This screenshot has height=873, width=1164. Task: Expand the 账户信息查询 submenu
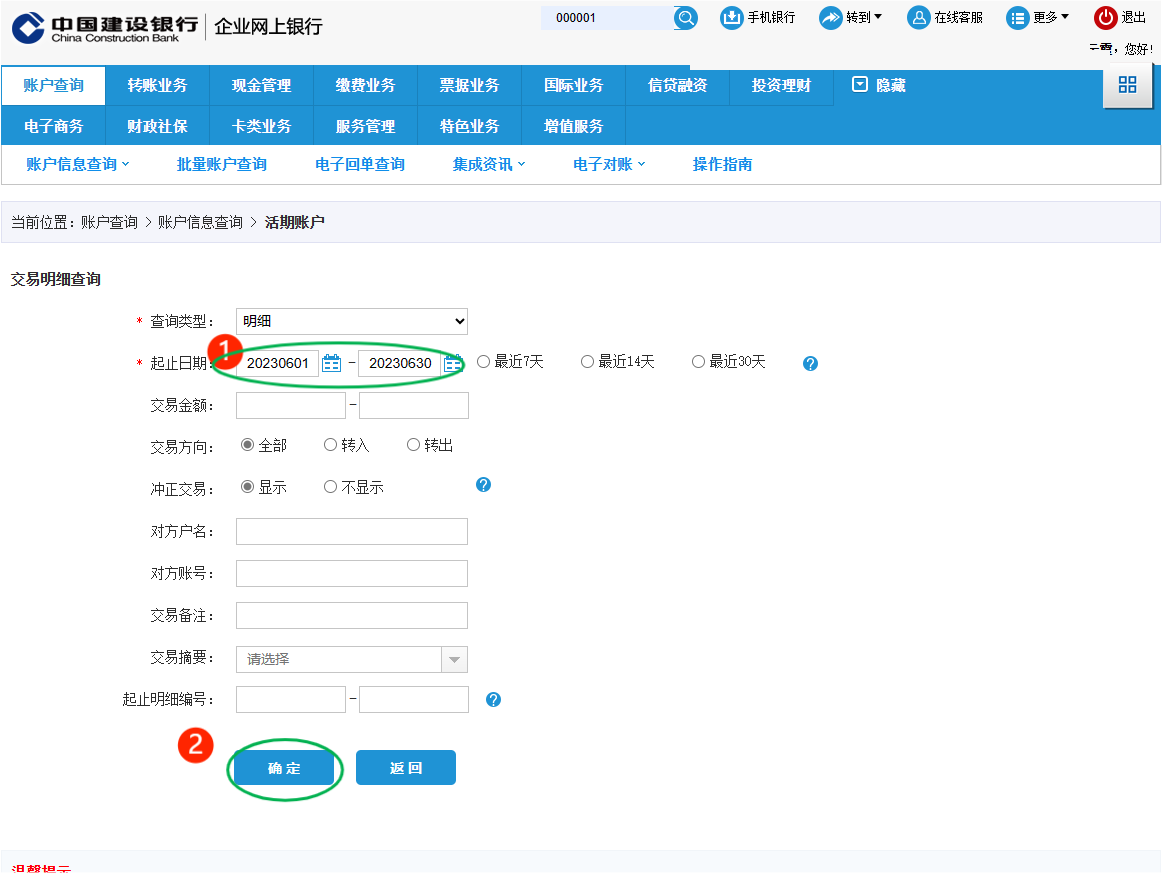point(78,164)
